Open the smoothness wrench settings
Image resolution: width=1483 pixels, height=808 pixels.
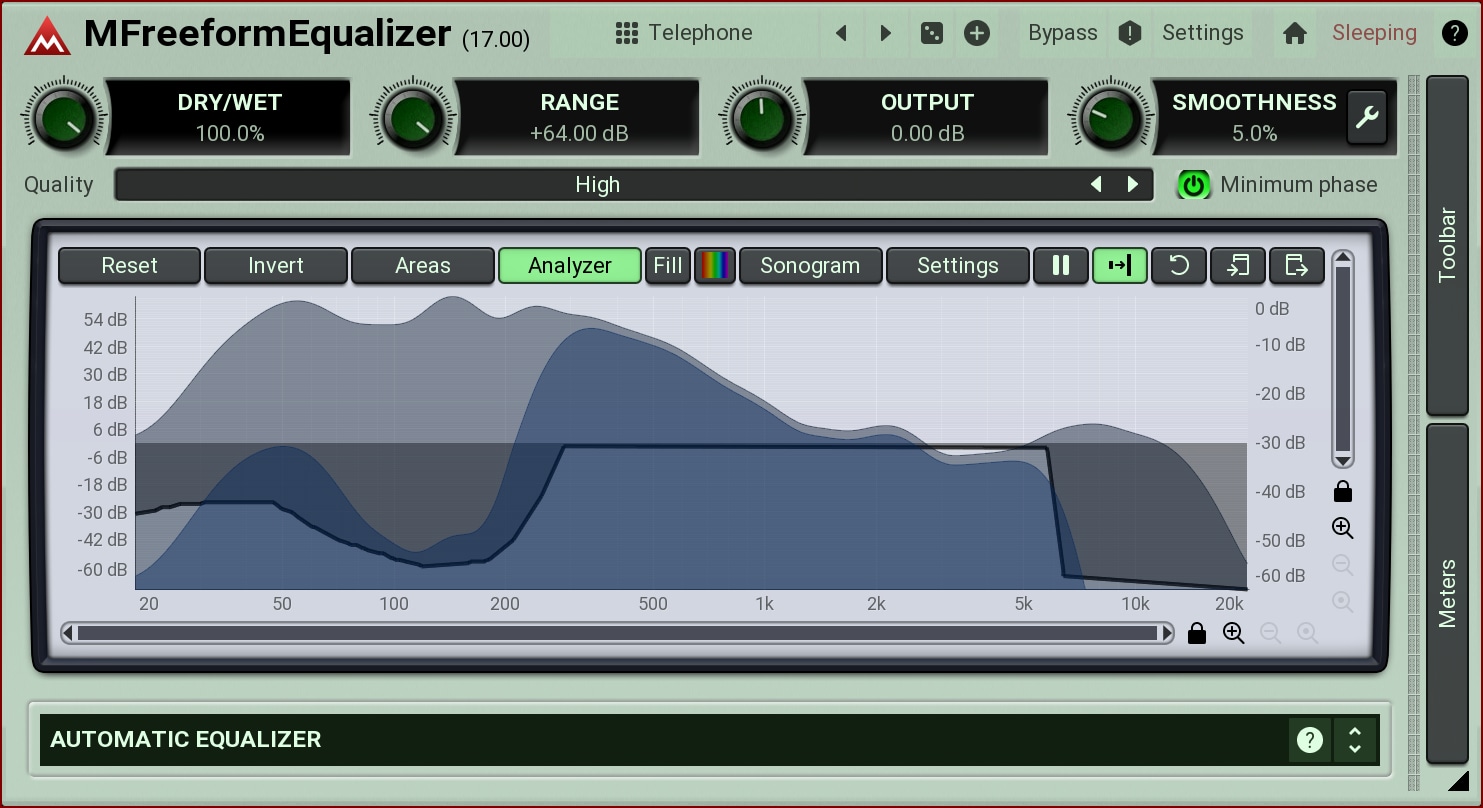point(1366,118)
